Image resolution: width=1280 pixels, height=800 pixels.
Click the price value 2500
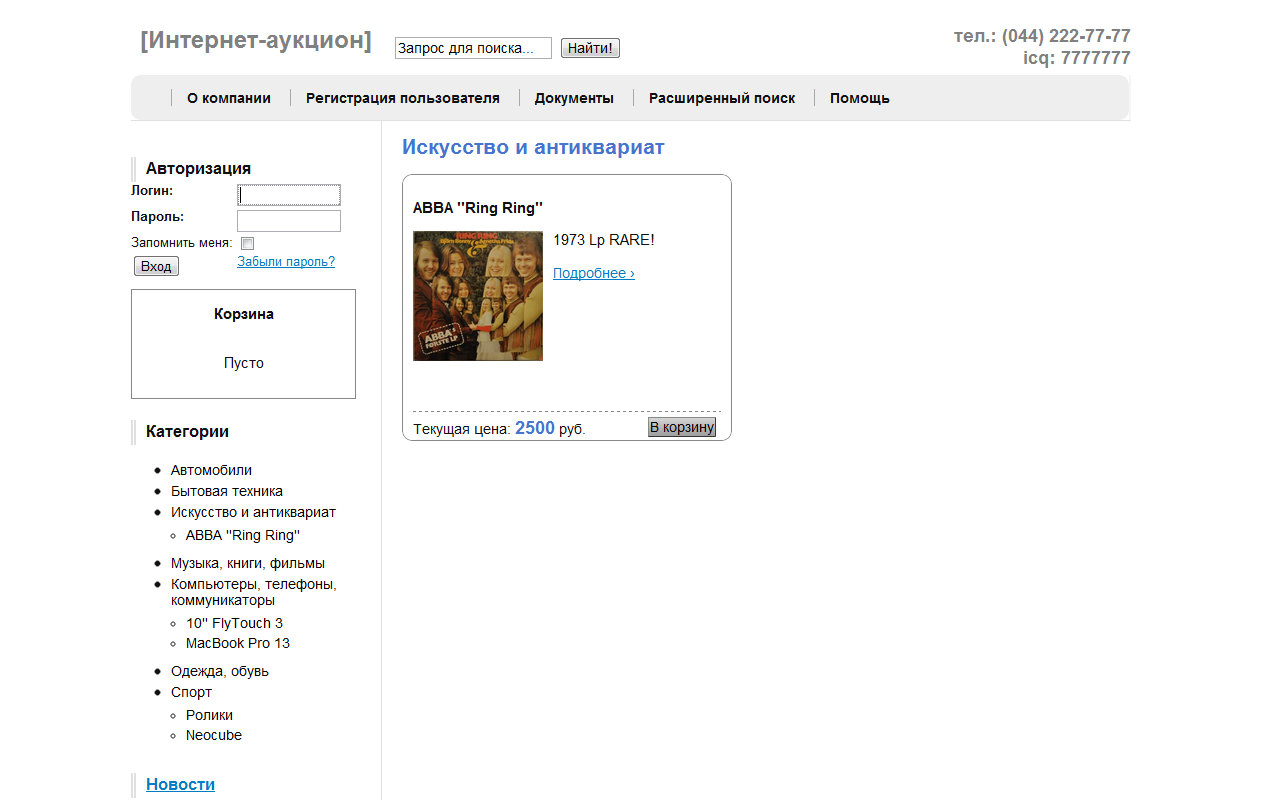click(535, 428)
